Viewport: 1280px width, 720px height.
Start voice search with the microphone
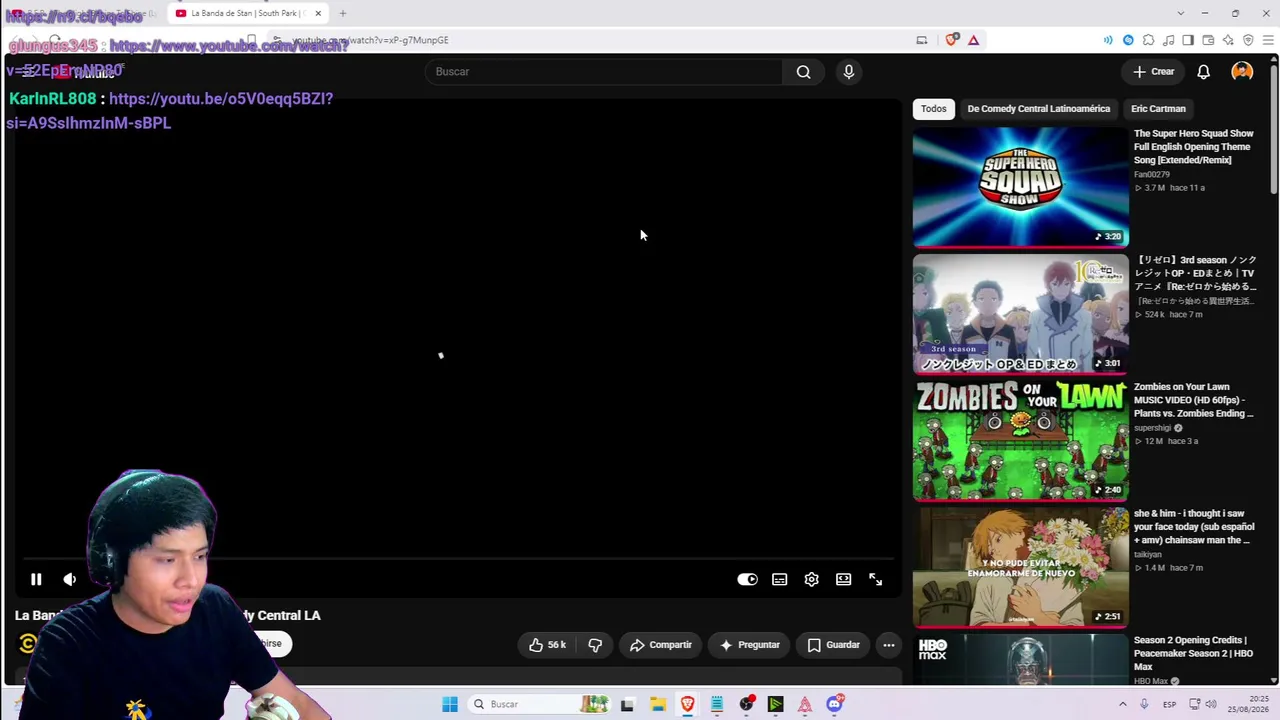tap(849, 72)
